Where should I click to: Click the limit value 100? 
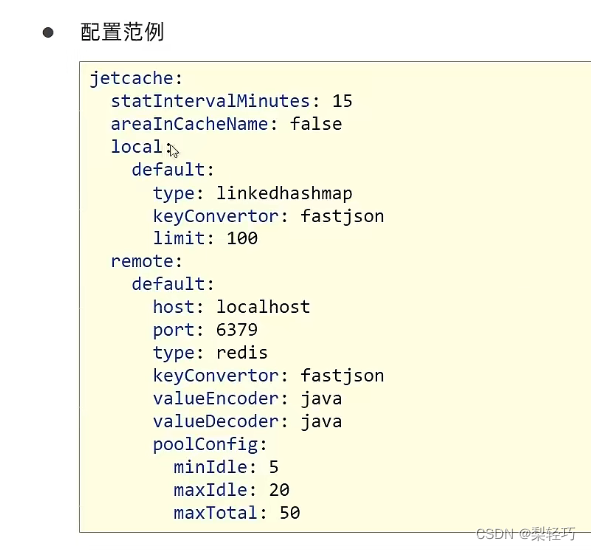coord(242,238)
